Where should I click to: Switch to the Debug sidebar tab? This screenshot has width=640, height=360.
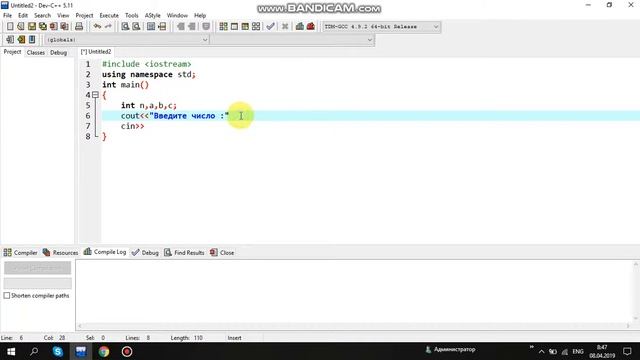pos(58,53)
